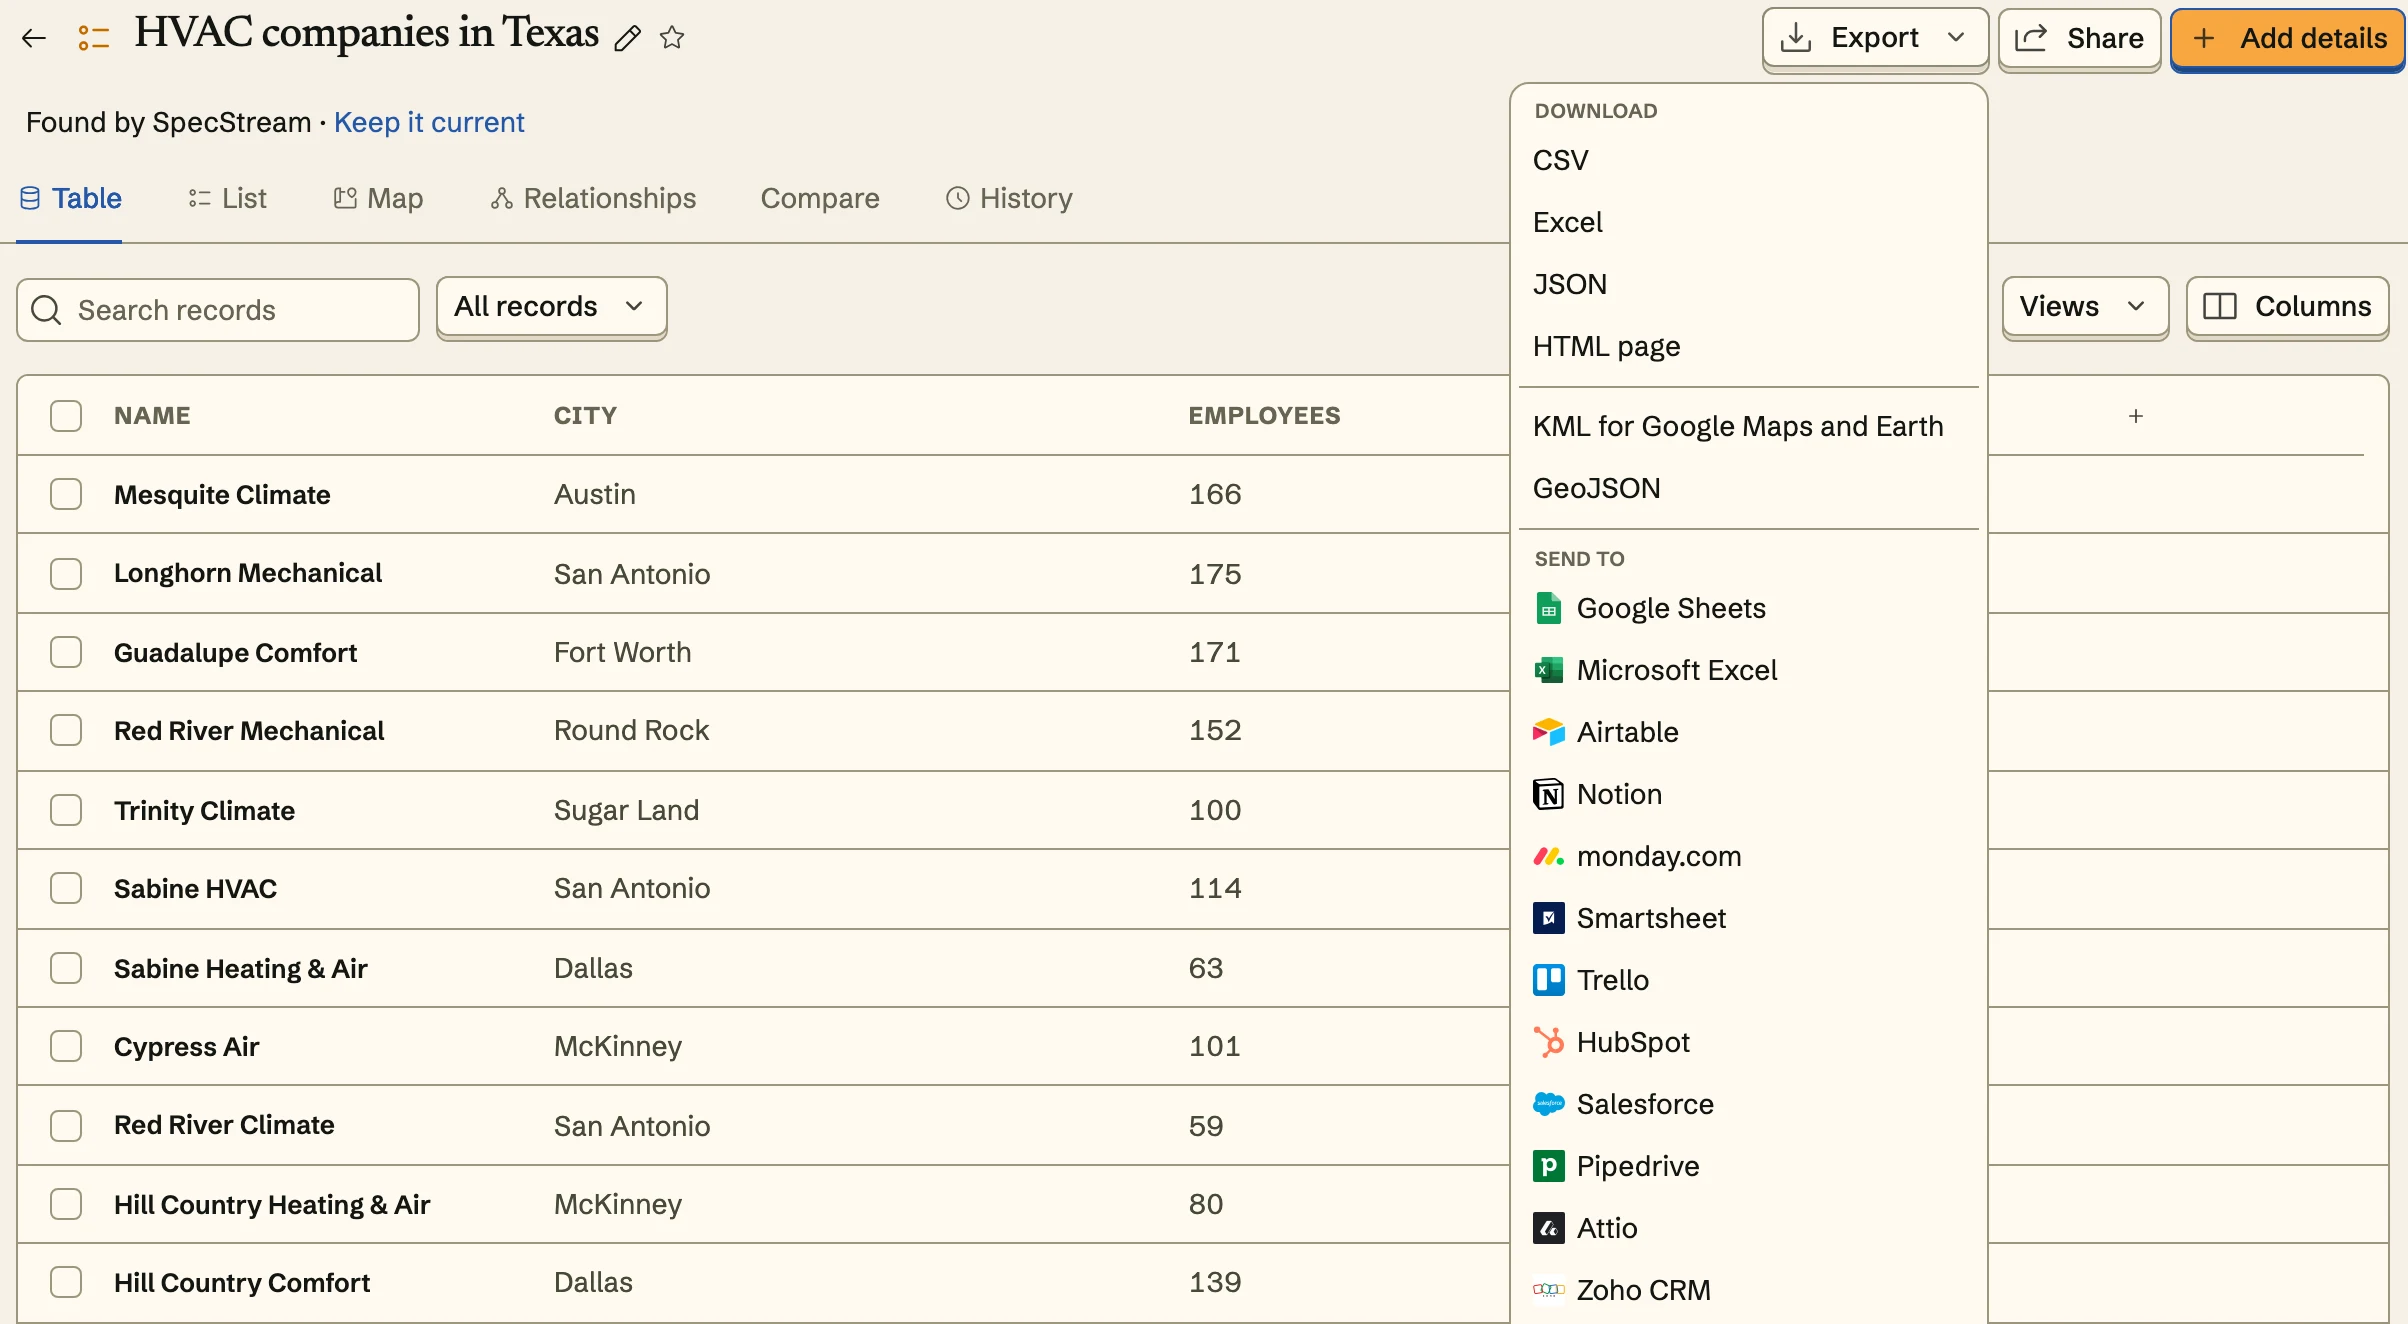Tick the select-all header checkbox
Screen dimensions: 2408x1324
point(66,416)
